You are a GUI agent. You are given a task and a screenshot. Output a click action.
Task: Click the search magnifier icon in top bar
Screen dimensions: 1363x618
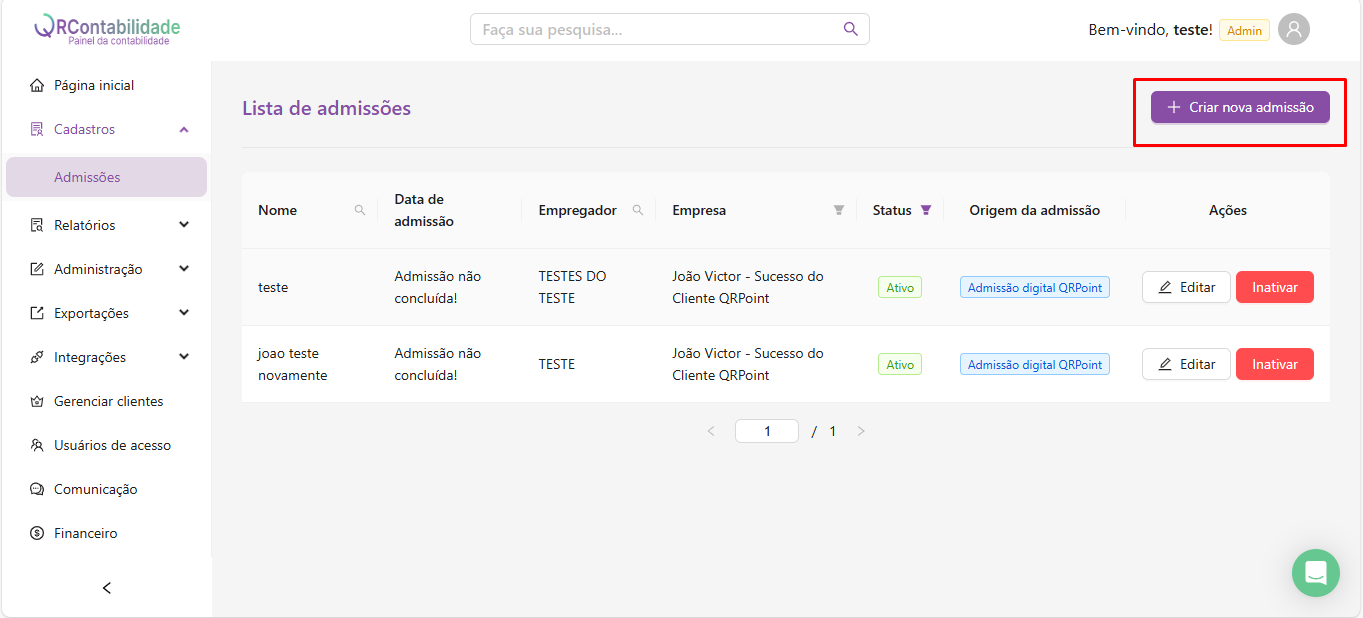(850, 29)
